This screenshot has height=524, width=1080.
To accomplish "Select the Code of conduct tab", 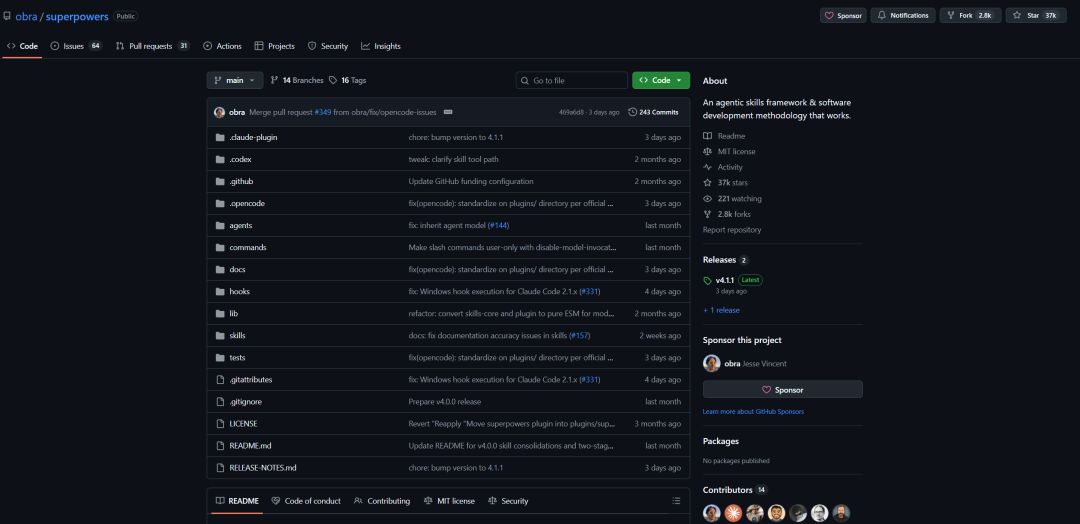I will (x=306, y=501).
